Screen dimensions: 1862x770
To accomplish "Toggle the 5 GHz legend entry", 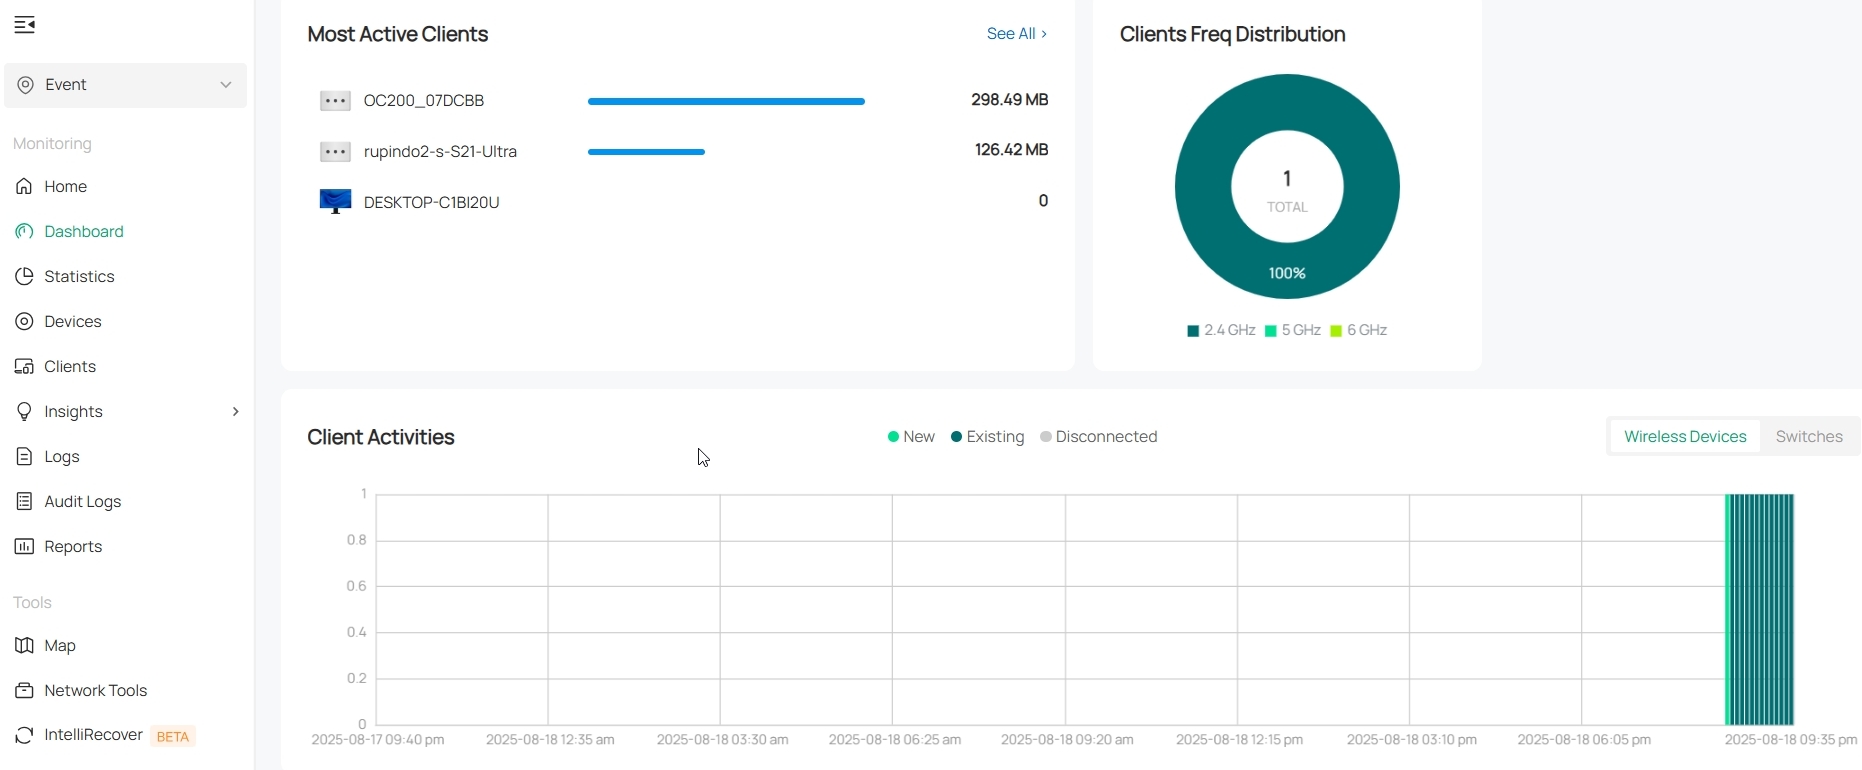I will (1293, 331).
